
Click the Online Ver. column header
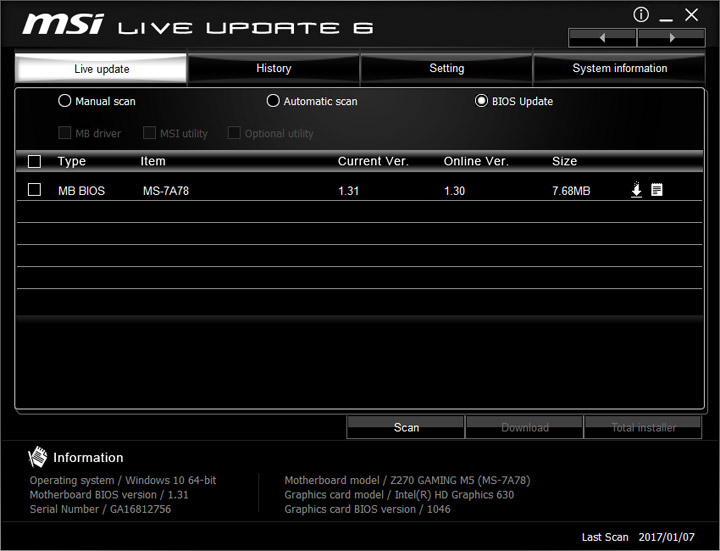pos(476,161)
